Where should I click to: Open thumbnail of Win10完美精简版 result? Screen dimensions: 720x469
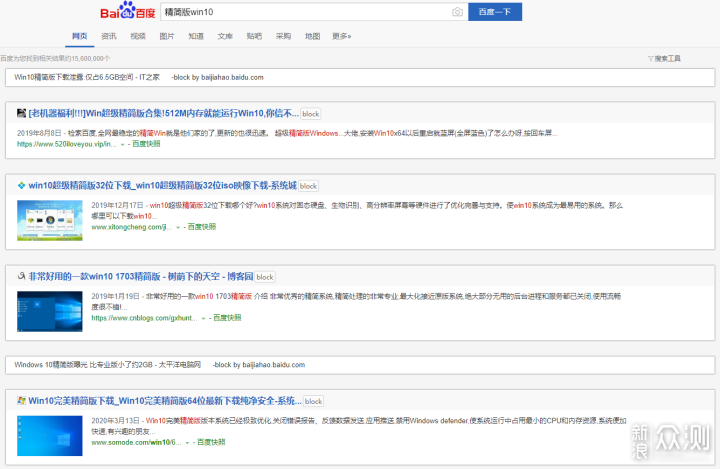point(50,436)
